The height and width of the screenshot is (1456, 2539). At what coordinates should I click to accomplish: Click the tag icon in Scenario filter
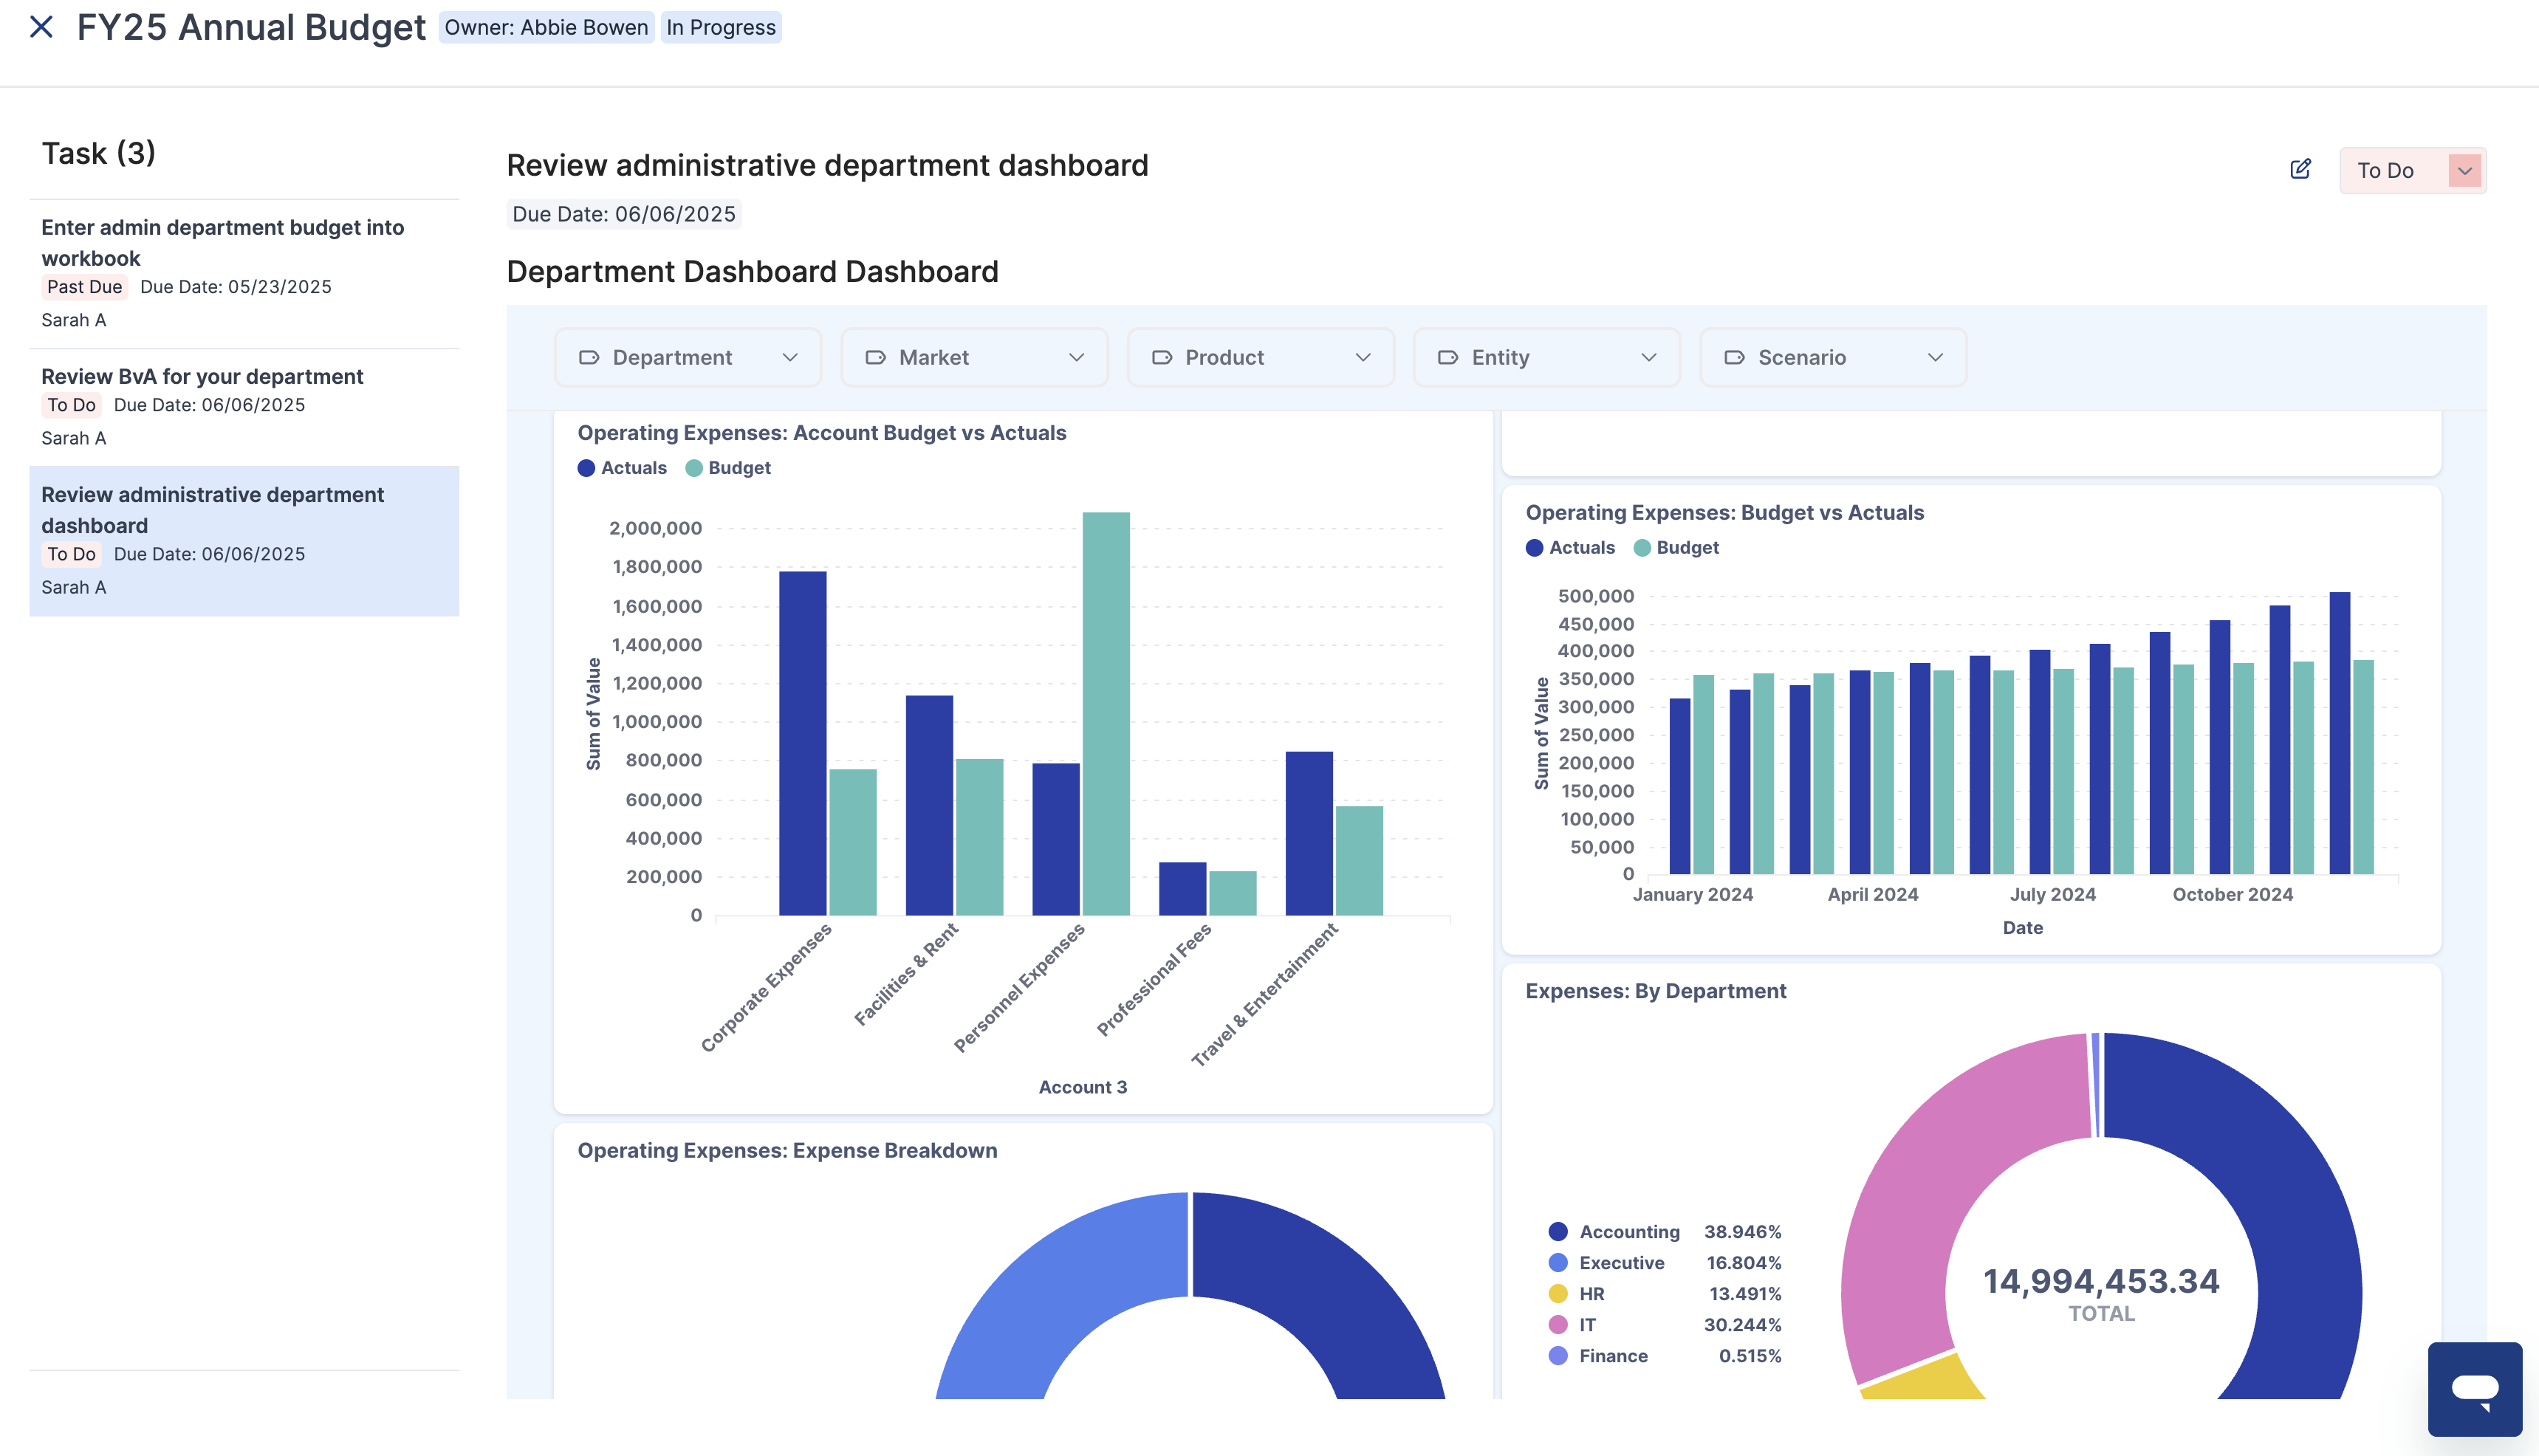click(1735, 358)
